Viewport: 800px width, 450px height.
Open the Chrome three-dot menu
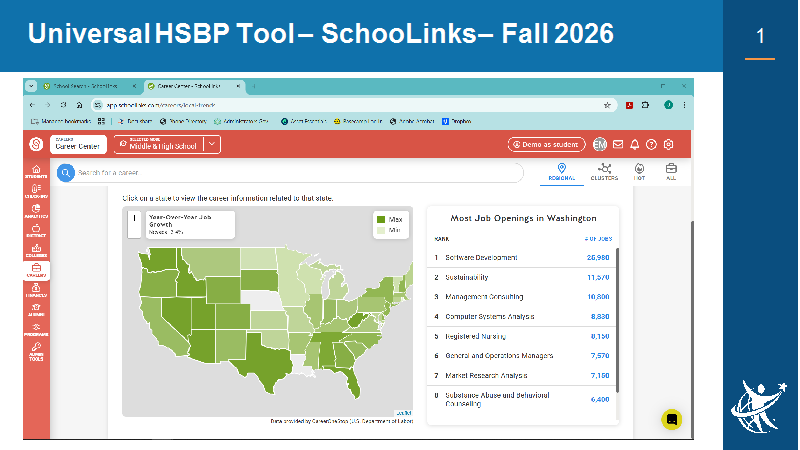[x=684, y=105]
